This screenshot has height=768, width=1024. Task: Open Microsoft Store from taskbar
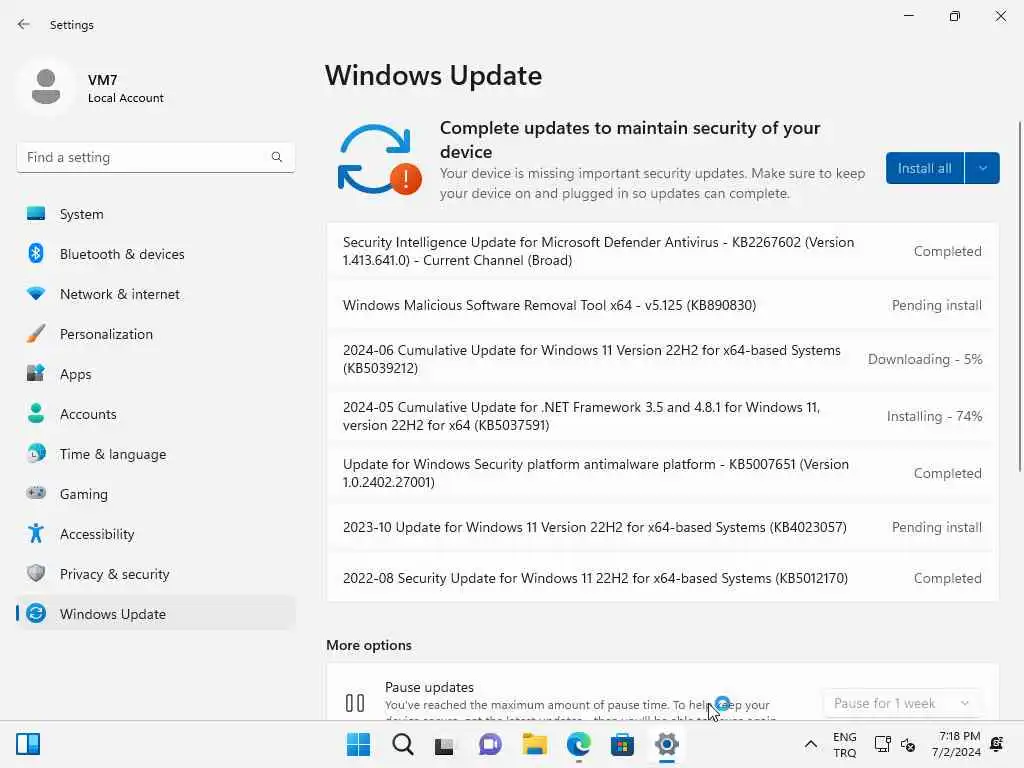[622, 744]
